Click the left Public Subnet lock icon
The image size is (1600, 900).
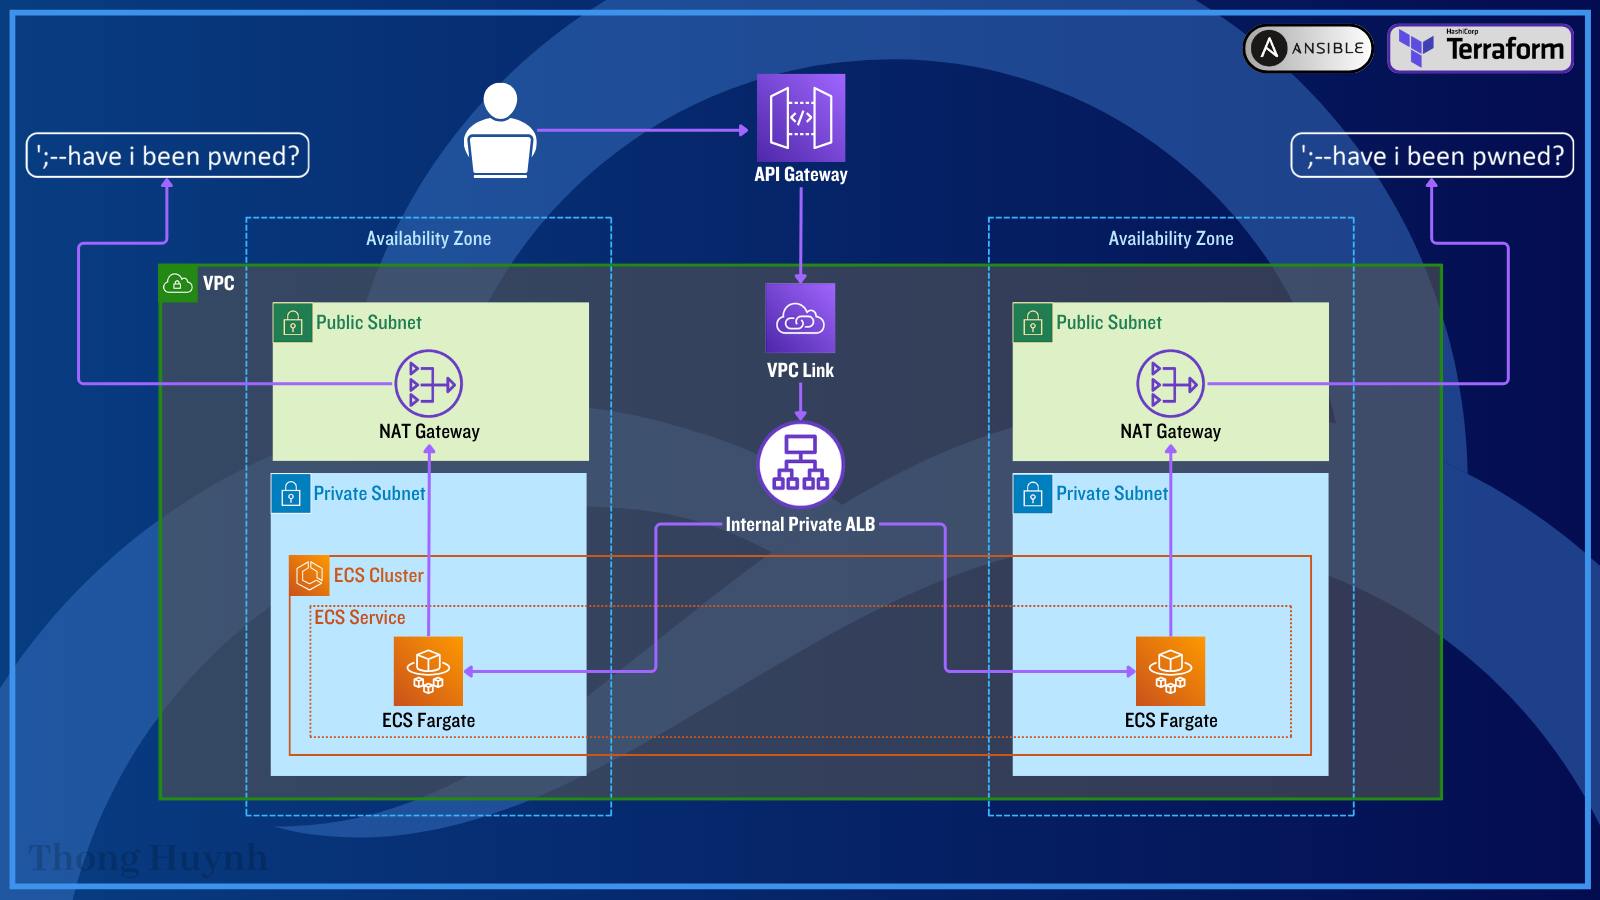(293, 323)
